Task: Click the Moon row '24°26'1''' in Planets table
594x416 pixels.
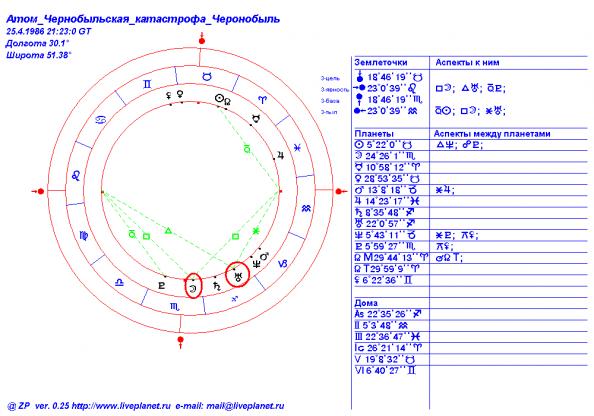Action: pos(385,156)
